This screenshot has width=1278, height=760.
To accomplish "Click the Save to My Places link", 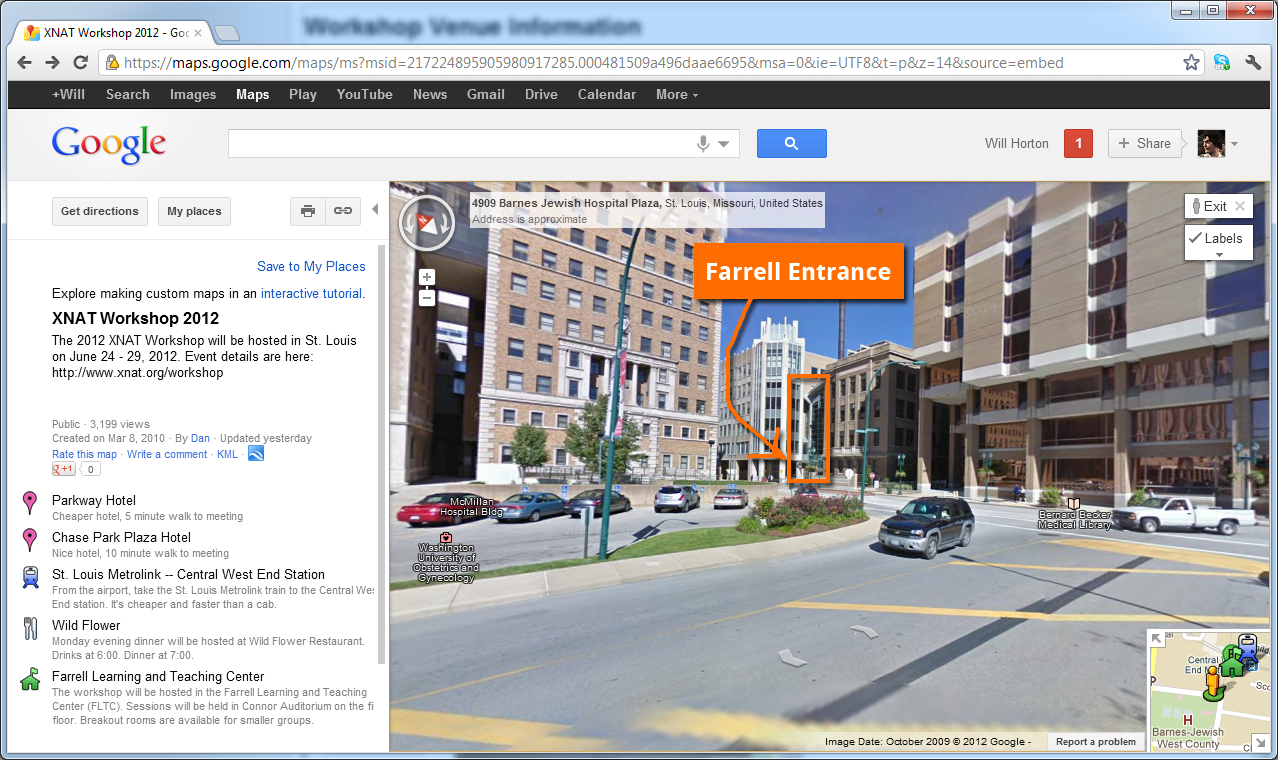I will pos(311,266).
